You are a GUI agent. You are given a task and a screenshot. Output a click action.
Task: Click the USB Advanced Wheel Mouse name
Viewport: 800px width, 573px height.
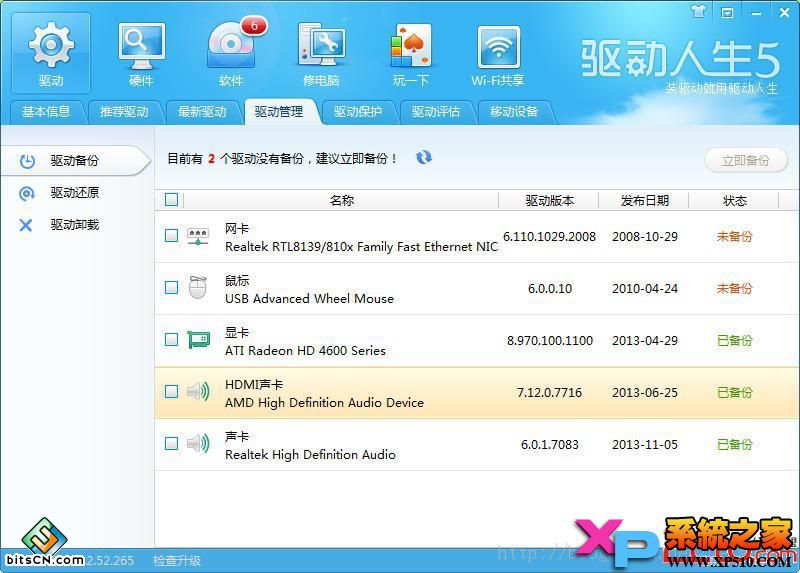[x=309, y=298]
